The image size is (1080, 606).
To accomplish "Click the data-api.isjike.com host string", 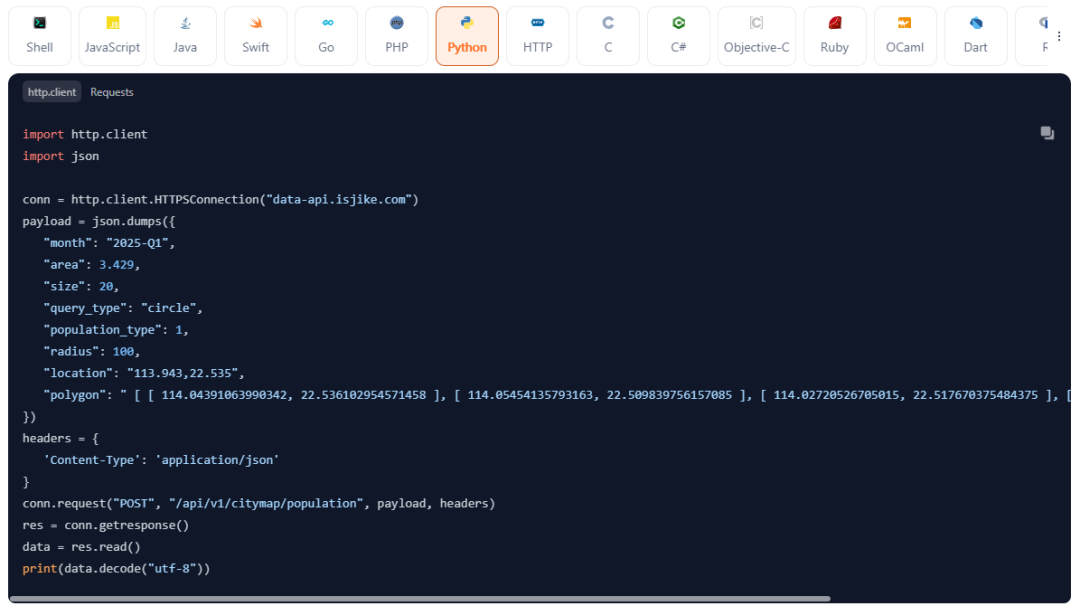I will (x=339, y=200).
